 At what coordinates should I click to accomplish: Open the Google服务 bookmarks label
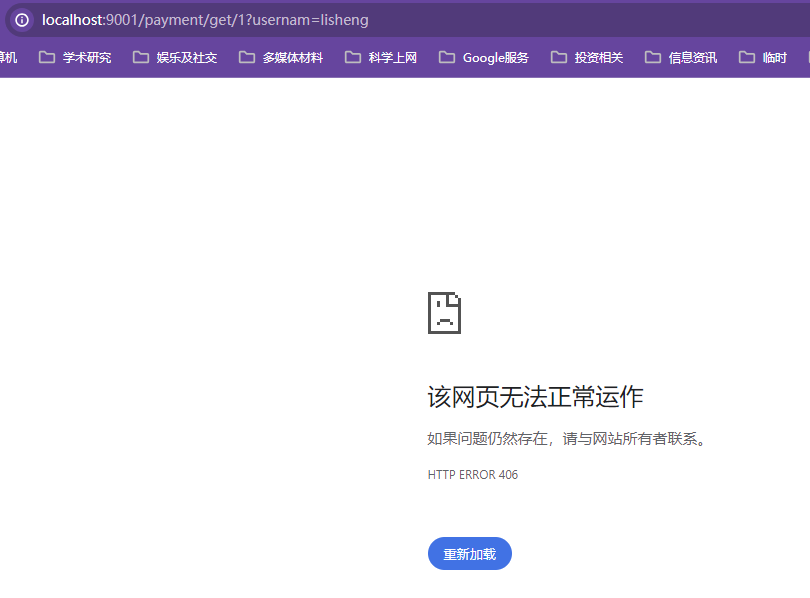pos(495,57)
